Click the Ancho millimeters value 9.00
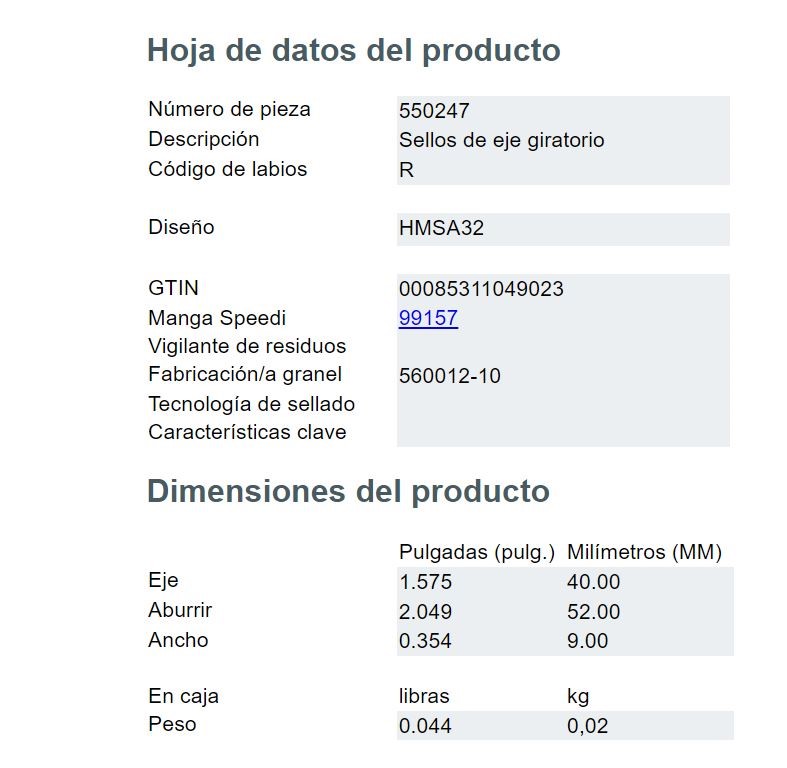 [x=588, y=641]
